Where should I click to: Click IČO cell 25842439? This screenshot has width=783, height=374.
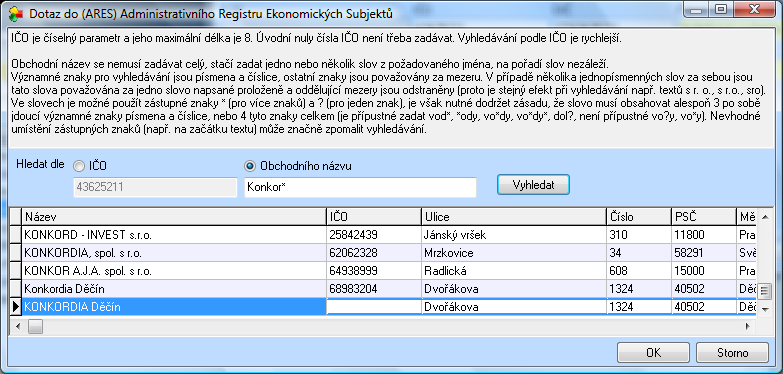pyautogui.click(x=374, y=234)
